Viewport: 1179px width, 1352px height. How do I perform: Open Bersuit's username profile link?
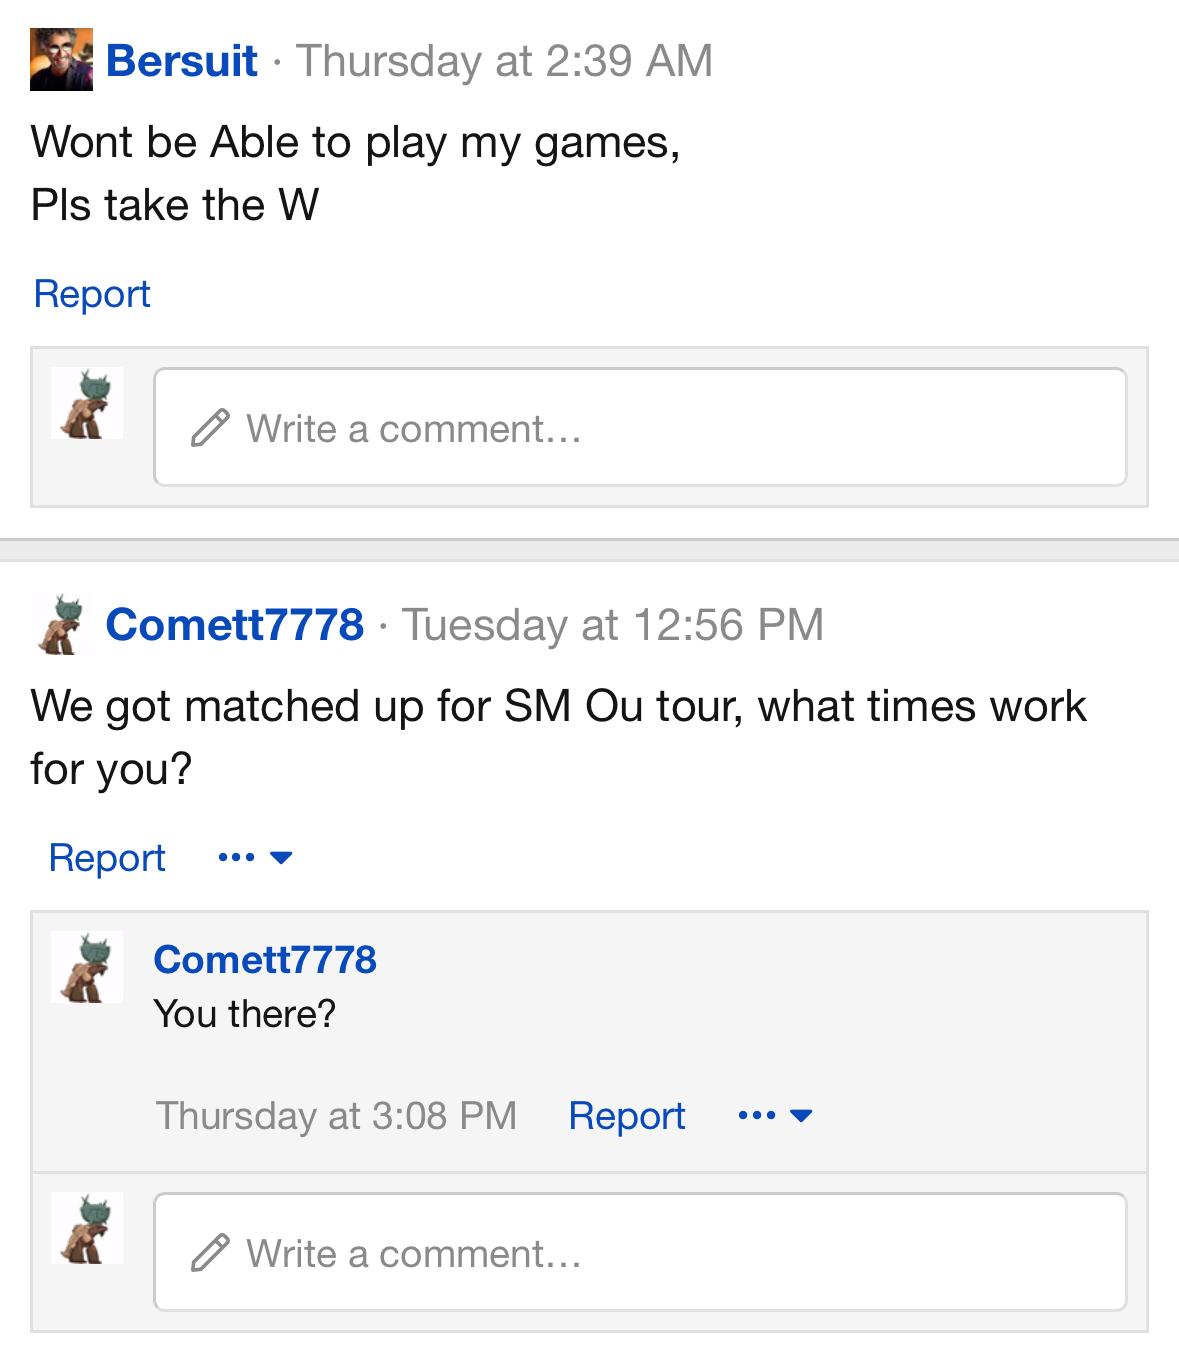tap(182, 61)
